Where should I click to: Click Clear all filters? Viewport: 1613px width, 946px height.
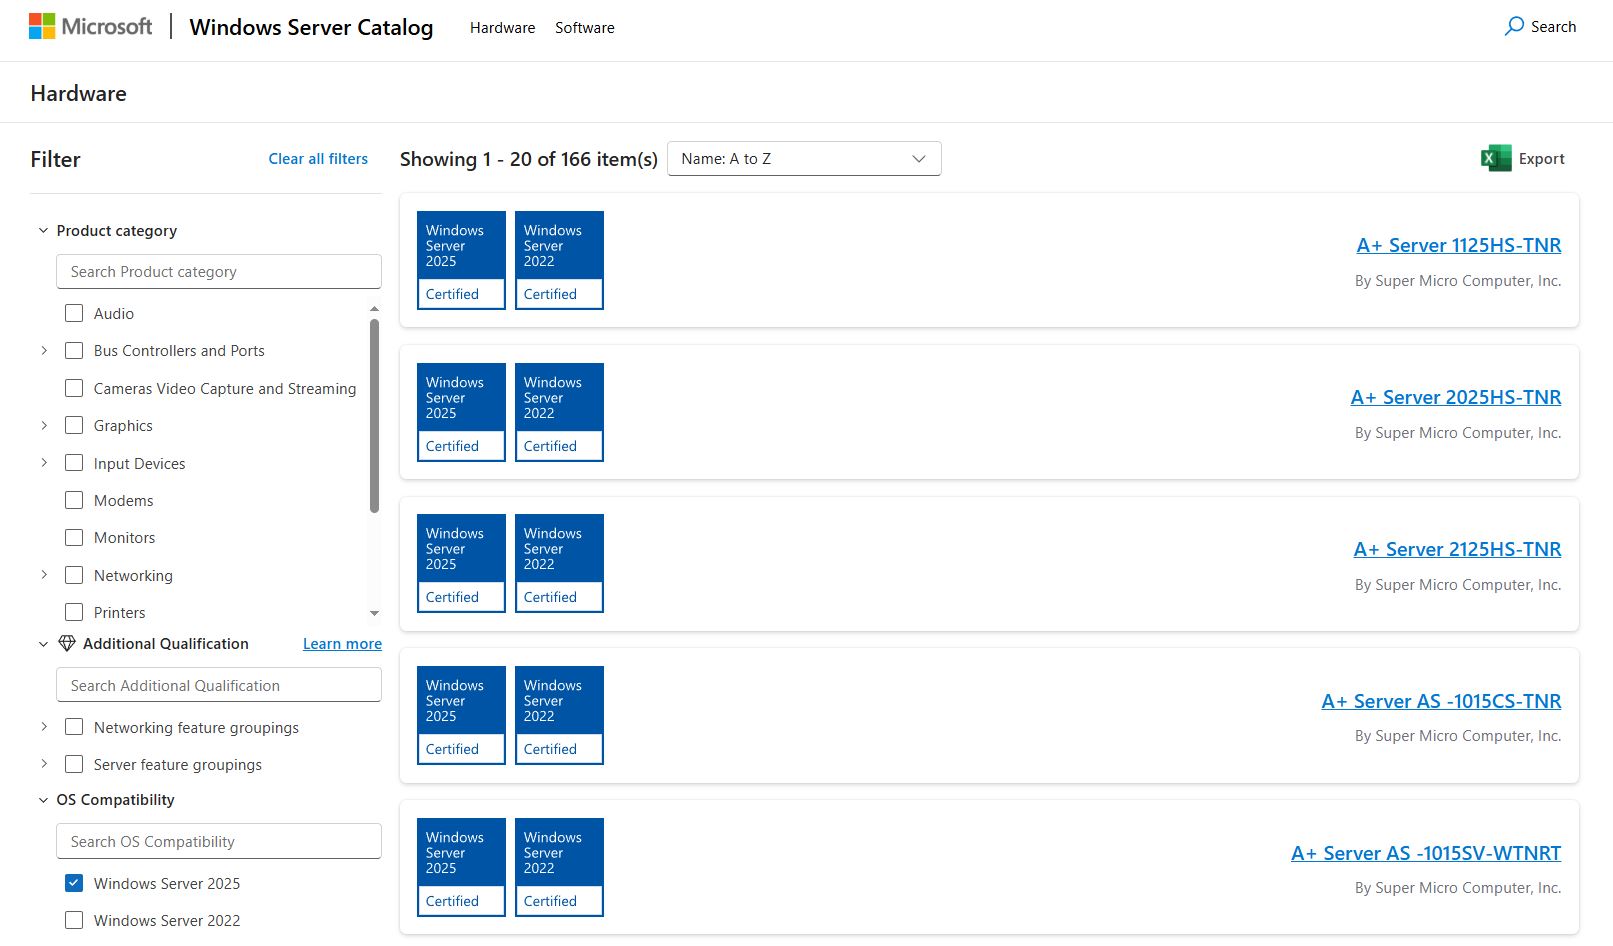[x=318, y=159]
